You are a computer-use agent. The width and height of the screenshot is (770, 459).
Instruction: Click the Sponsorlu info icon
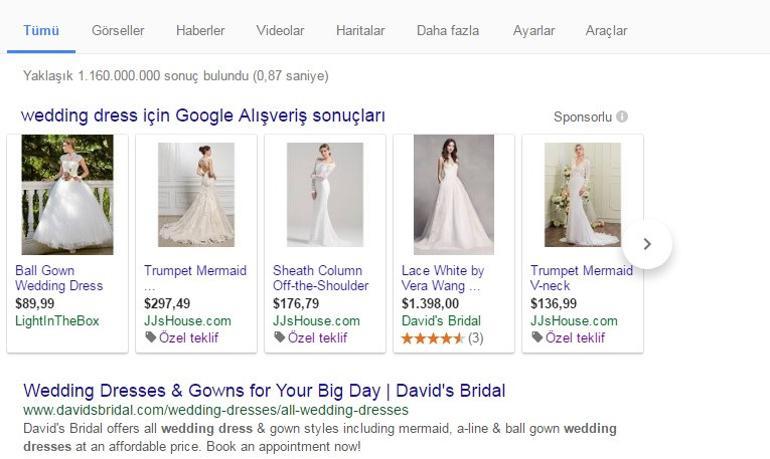(x=622, y=117)
